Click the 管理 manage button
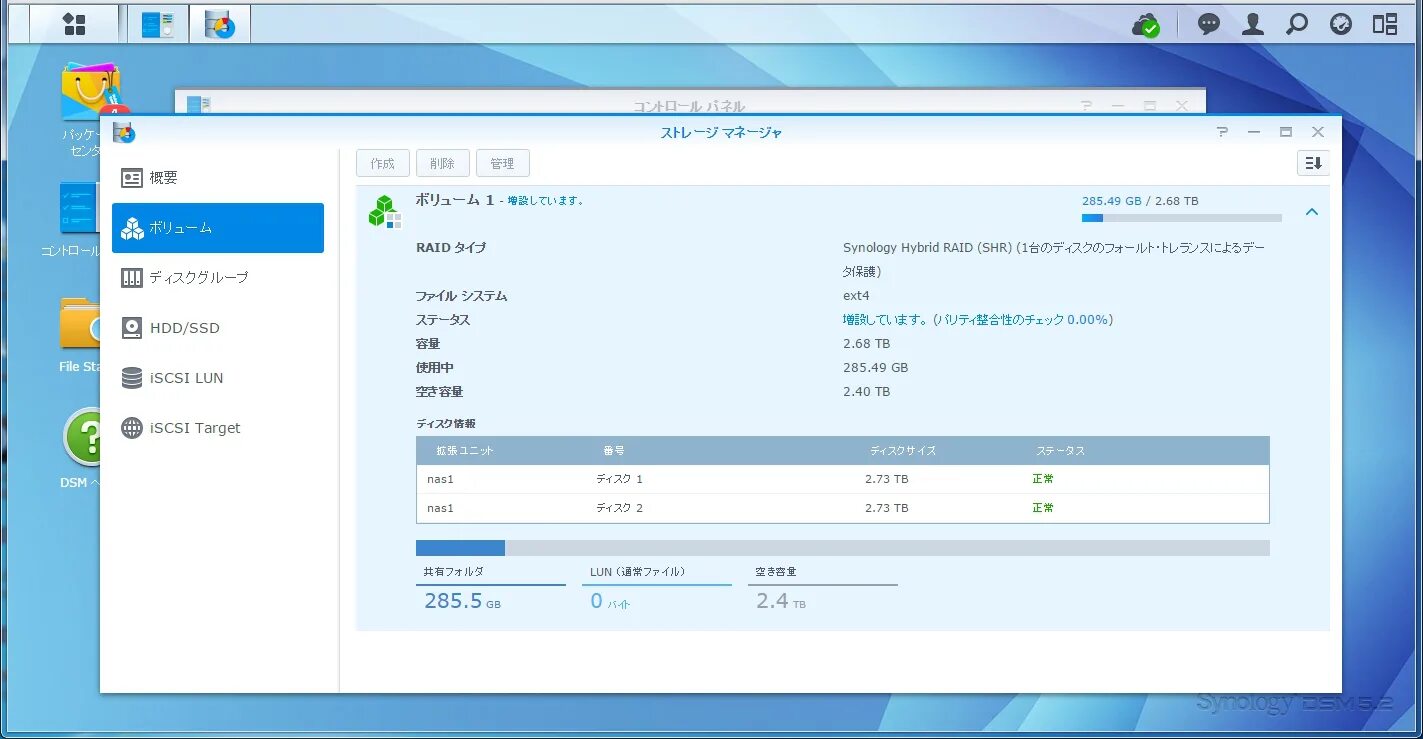The width and height of the screenshot is (1423, 739). pos(503,163)
